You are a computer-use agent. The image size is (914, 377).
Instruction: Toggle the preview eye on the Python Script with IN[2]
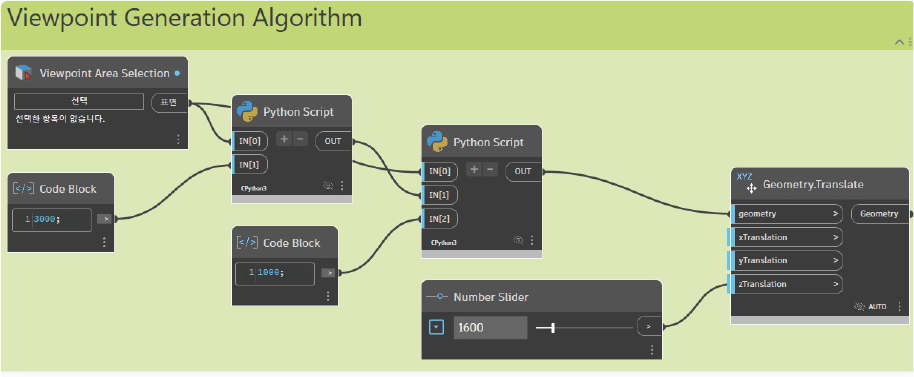tap(518, 240)
